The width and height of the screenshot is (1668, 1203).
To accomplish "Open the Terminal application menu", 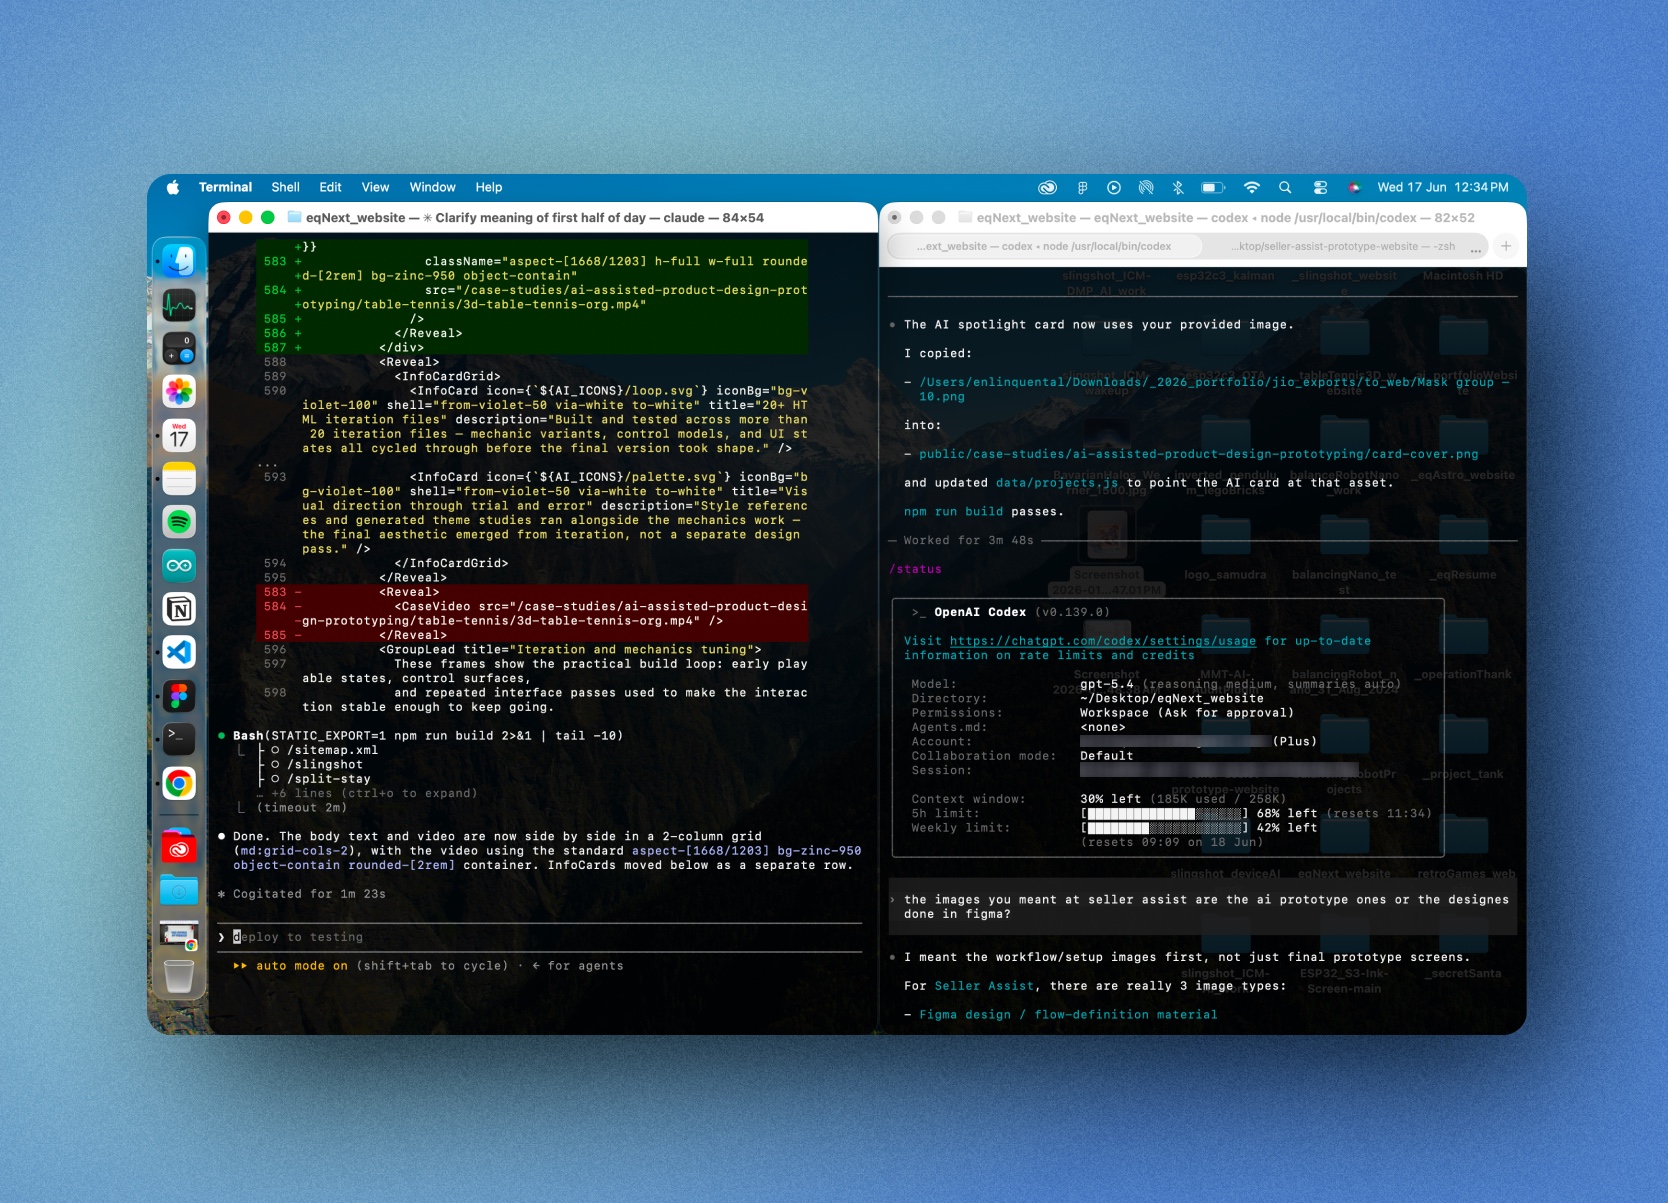I will [225, 187].
